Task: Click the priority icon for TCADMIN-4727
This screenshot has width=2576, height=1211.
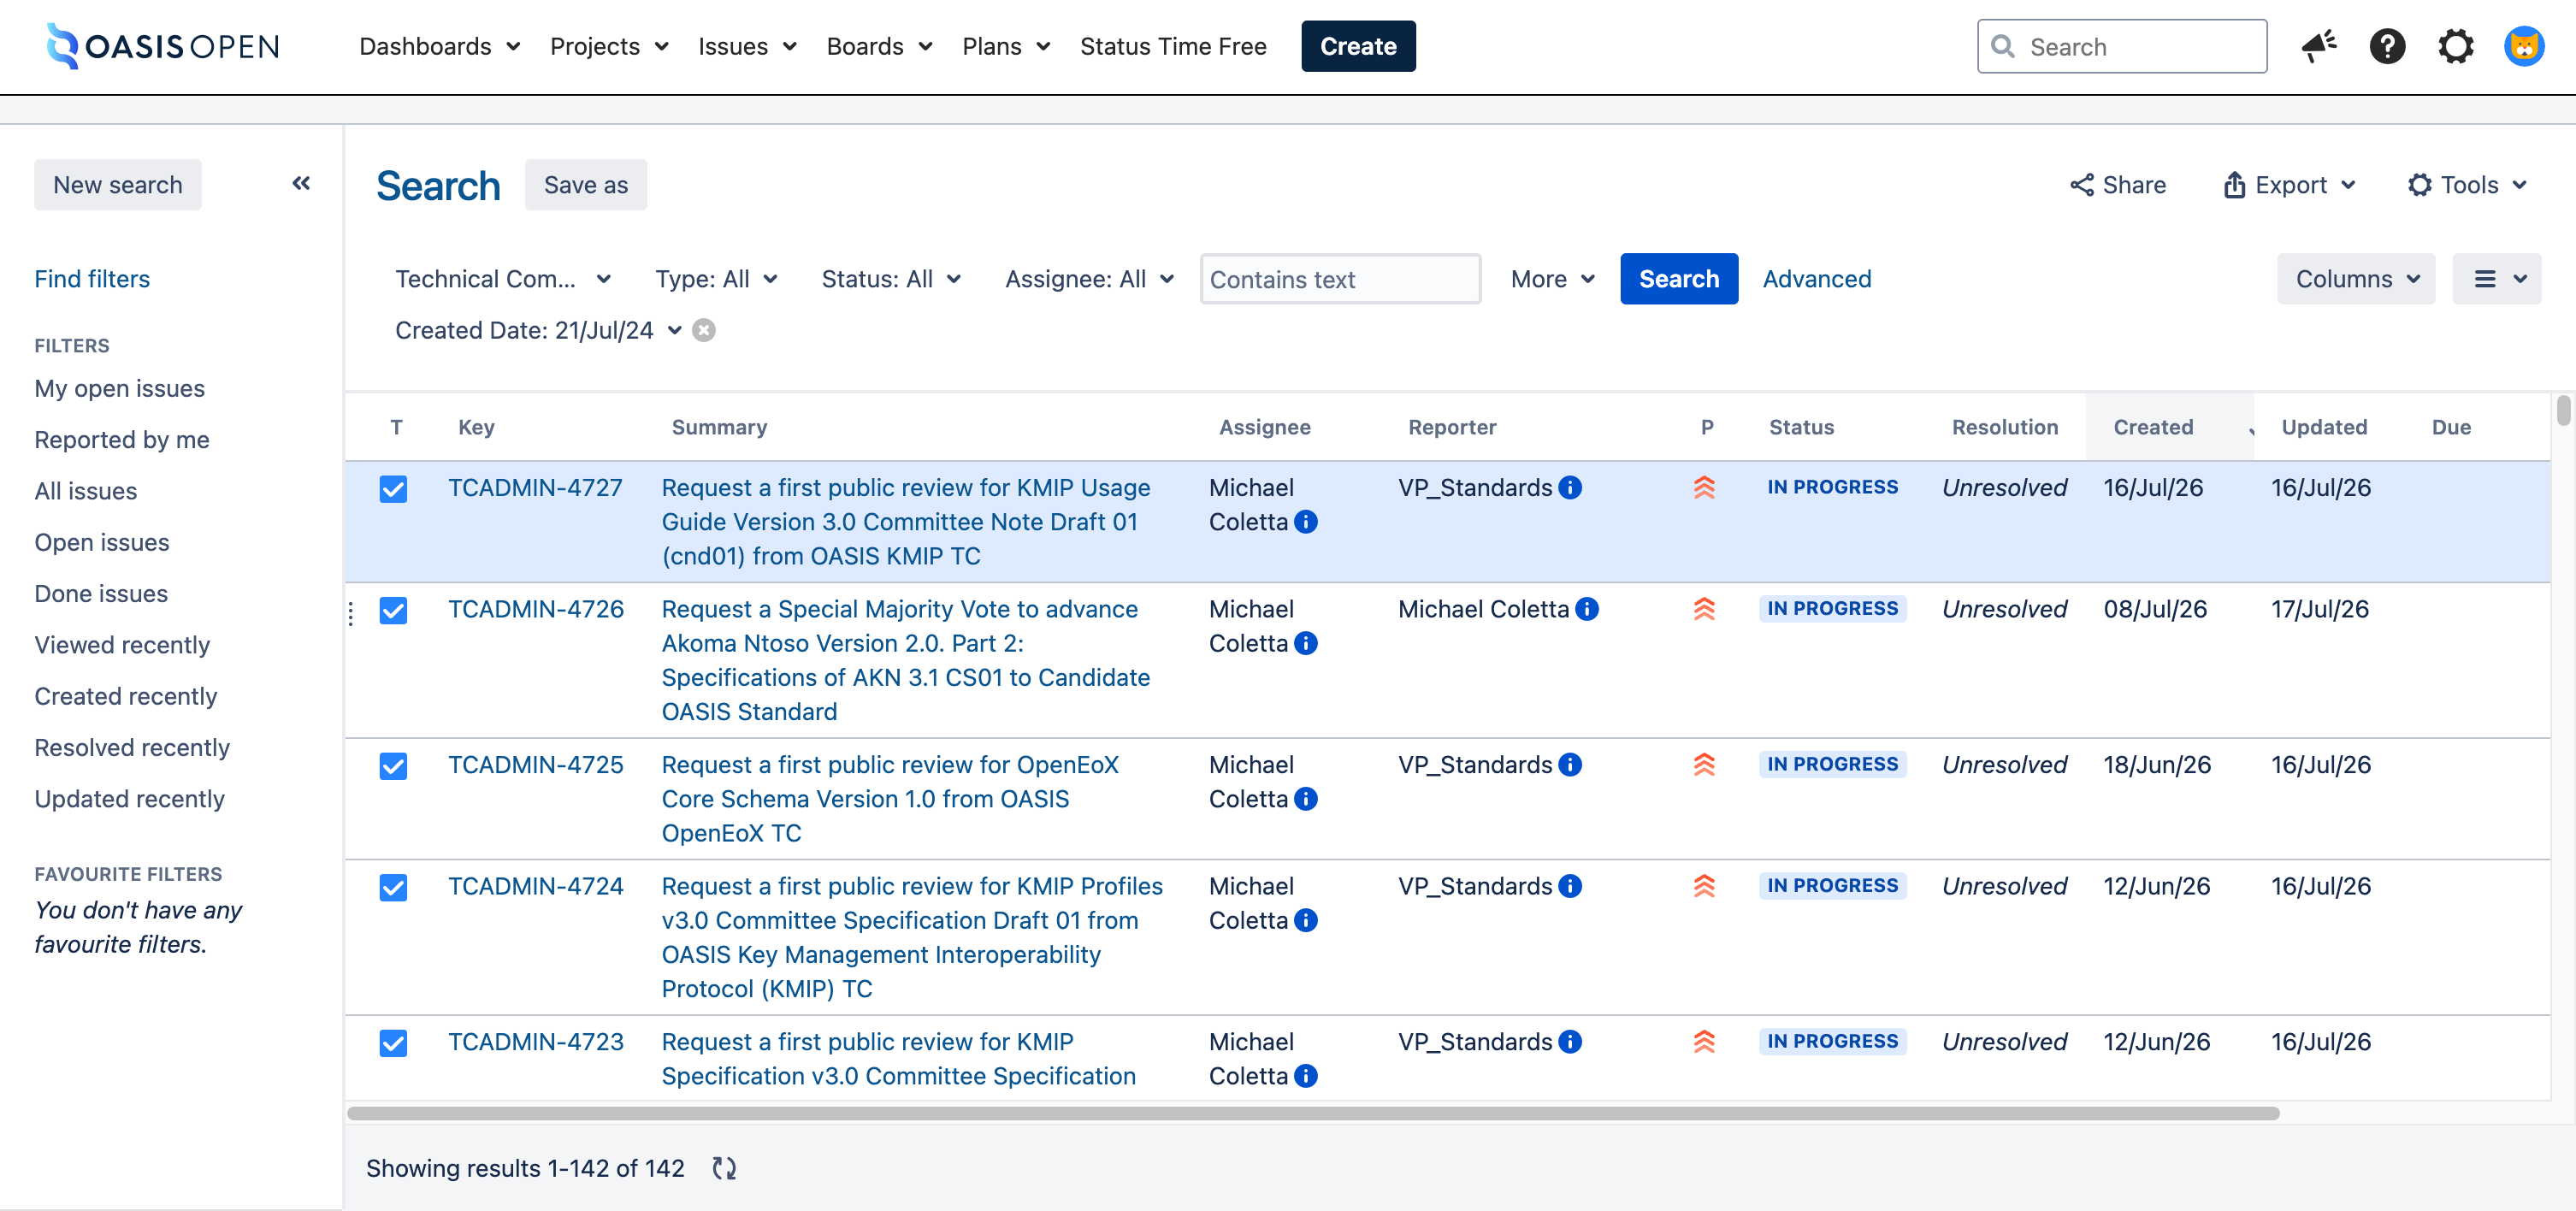Action: pos(1704,487)
